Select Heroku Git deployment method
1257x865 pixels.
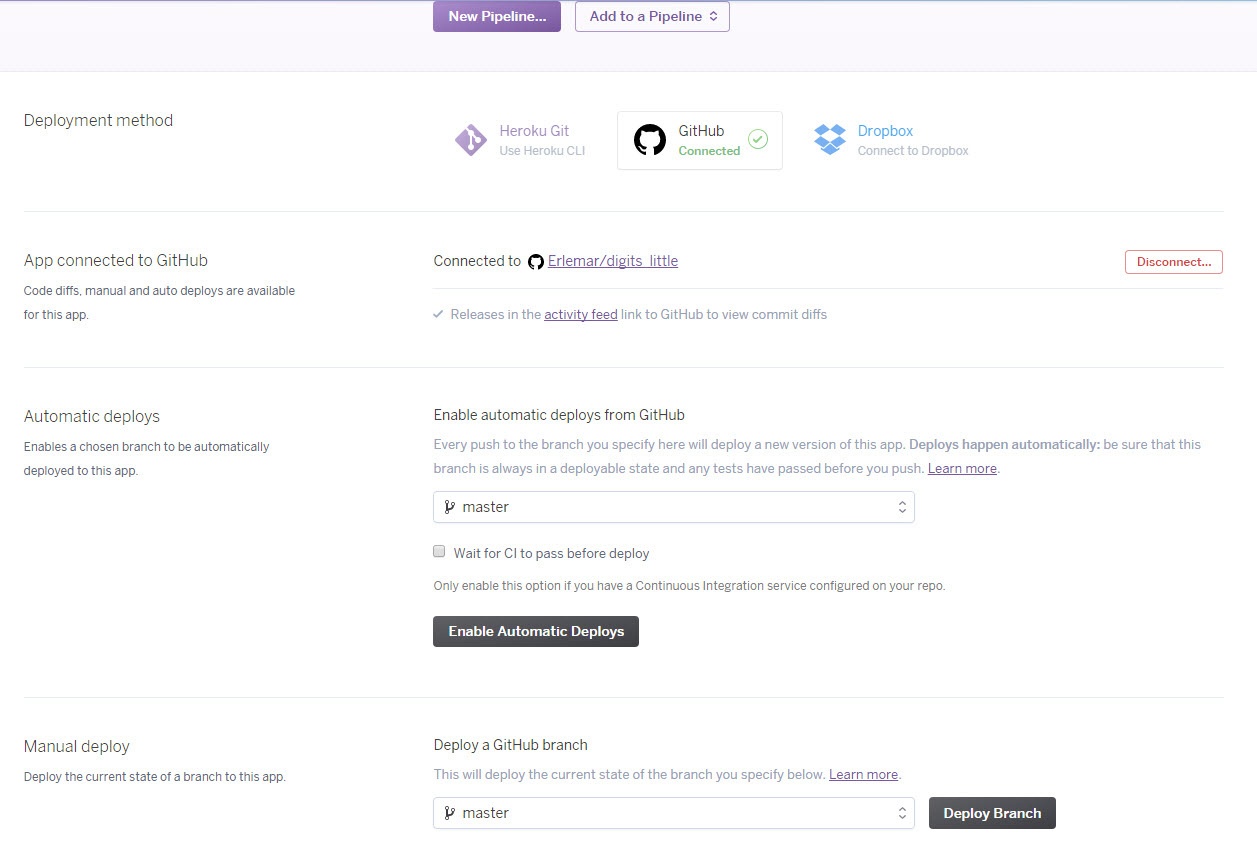[x=520, y=140]
